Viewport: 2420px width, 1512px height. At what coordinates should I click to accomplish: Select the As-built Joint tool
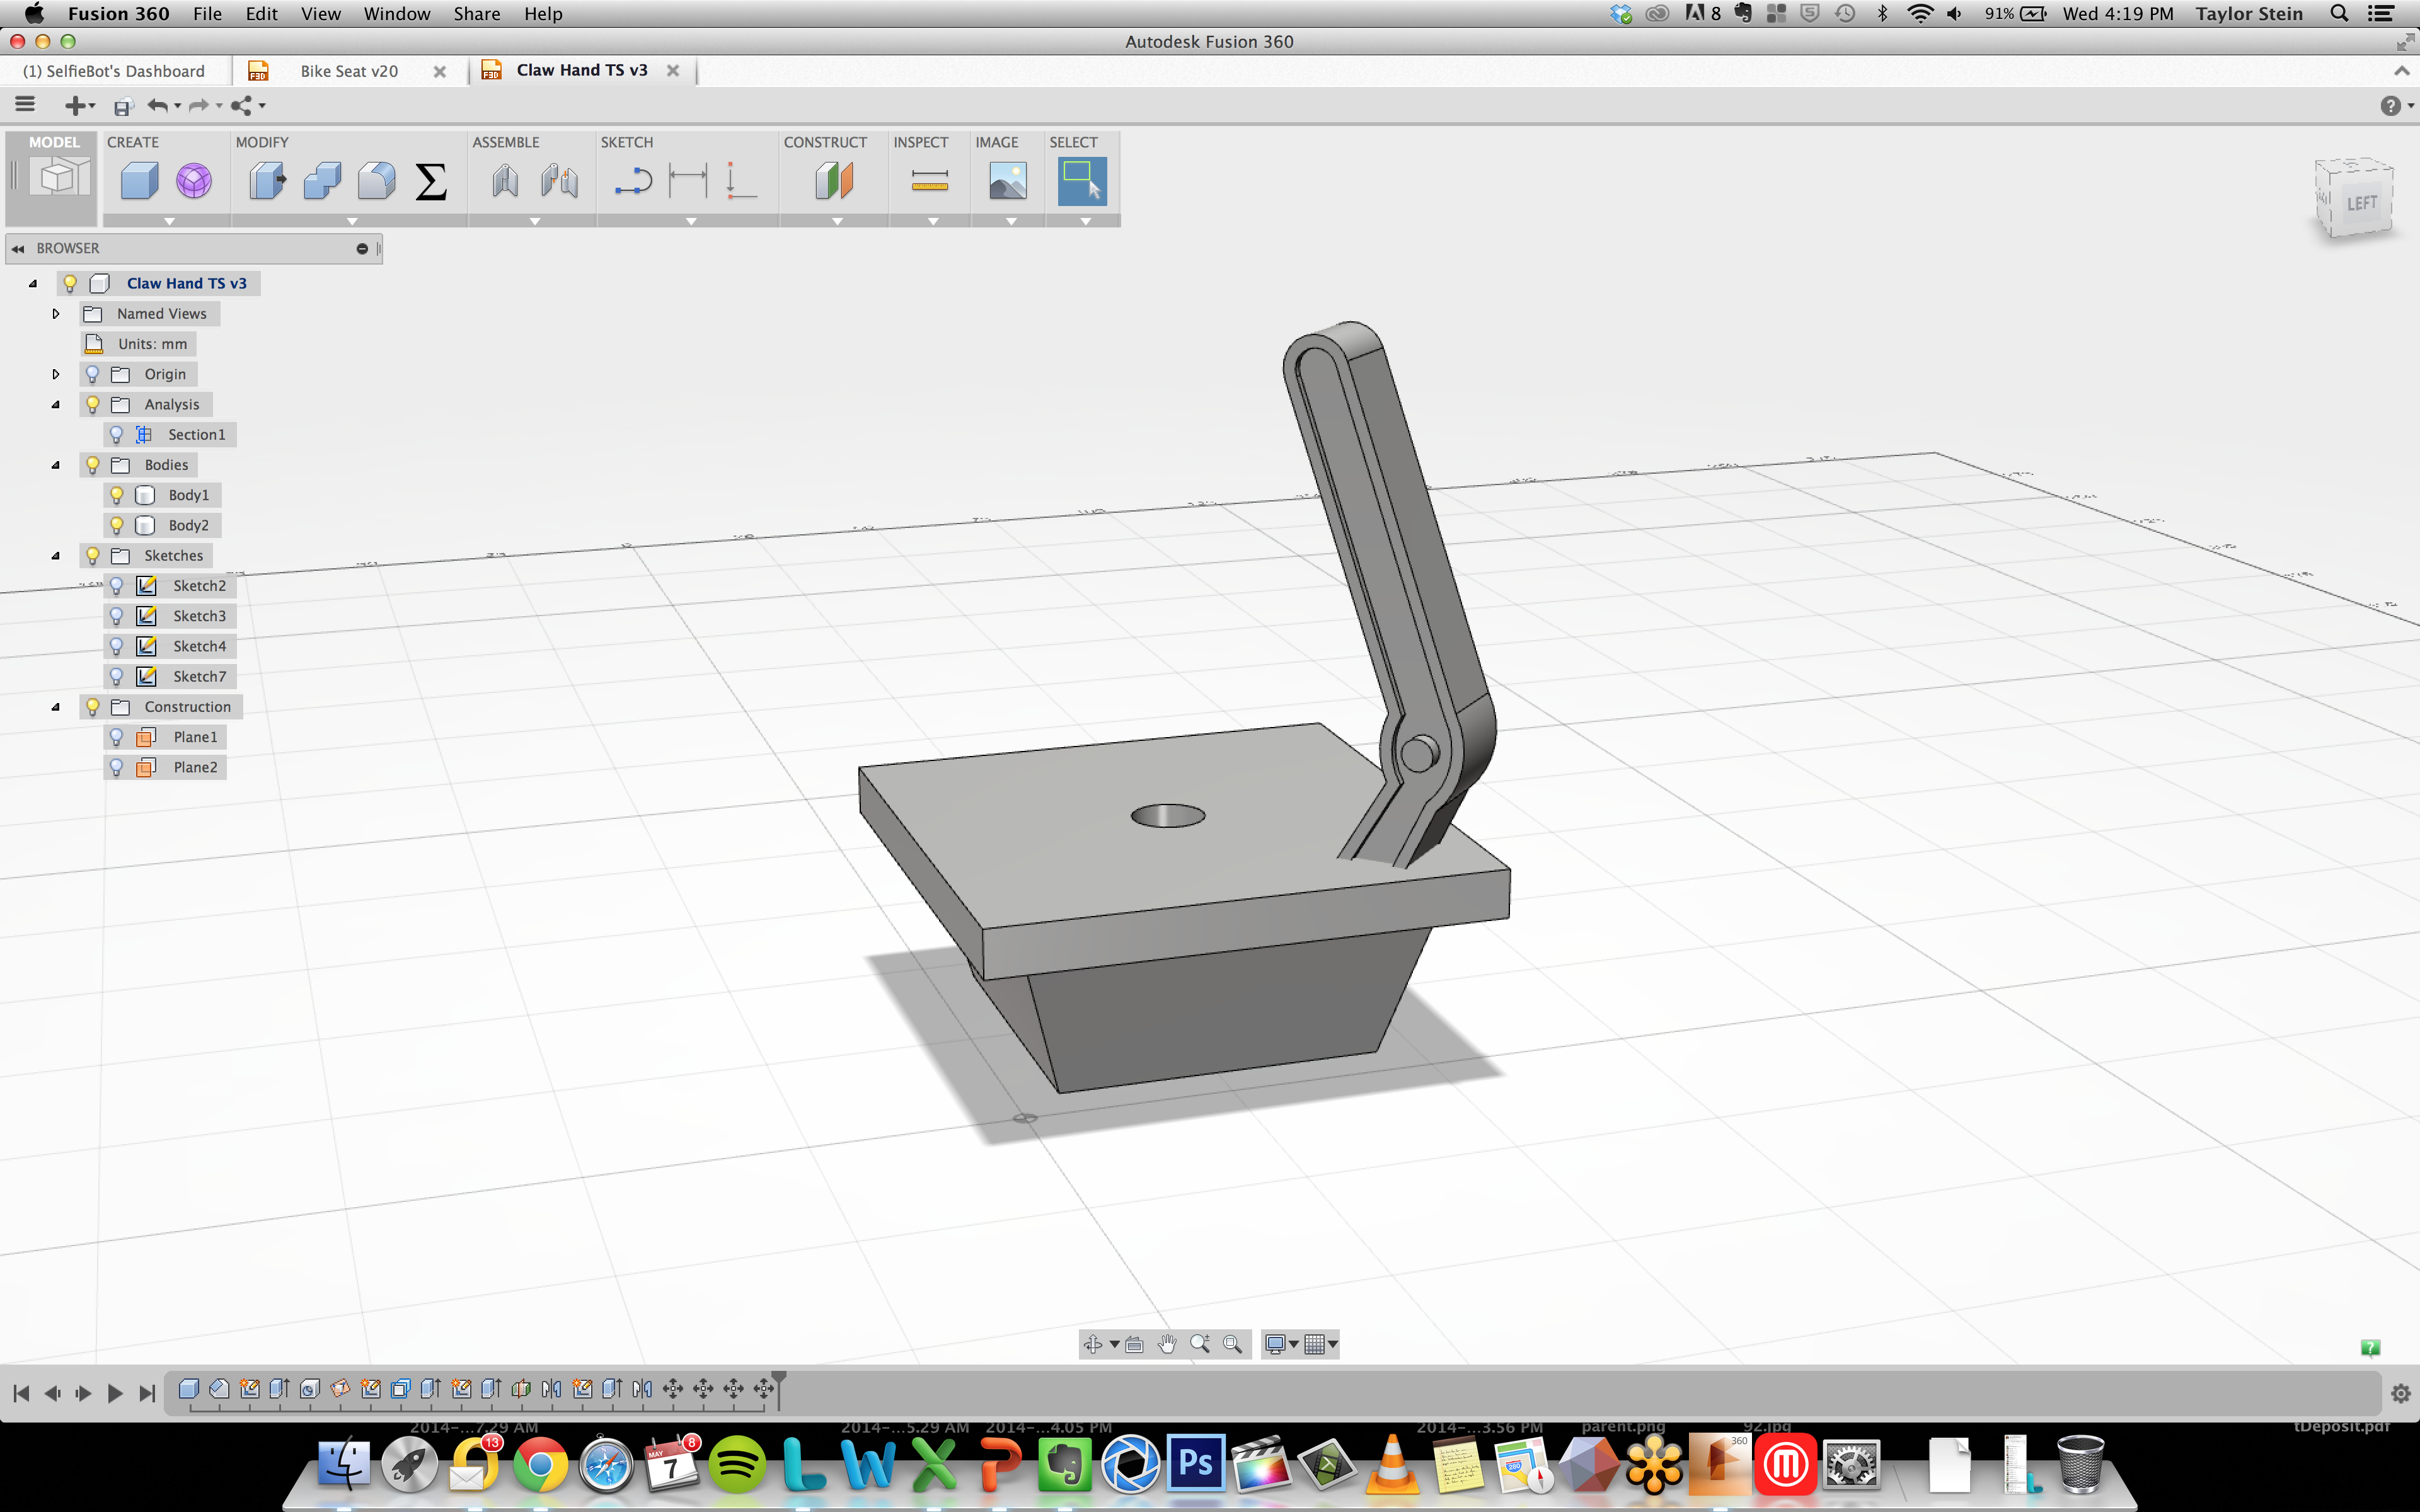point(559,181)
